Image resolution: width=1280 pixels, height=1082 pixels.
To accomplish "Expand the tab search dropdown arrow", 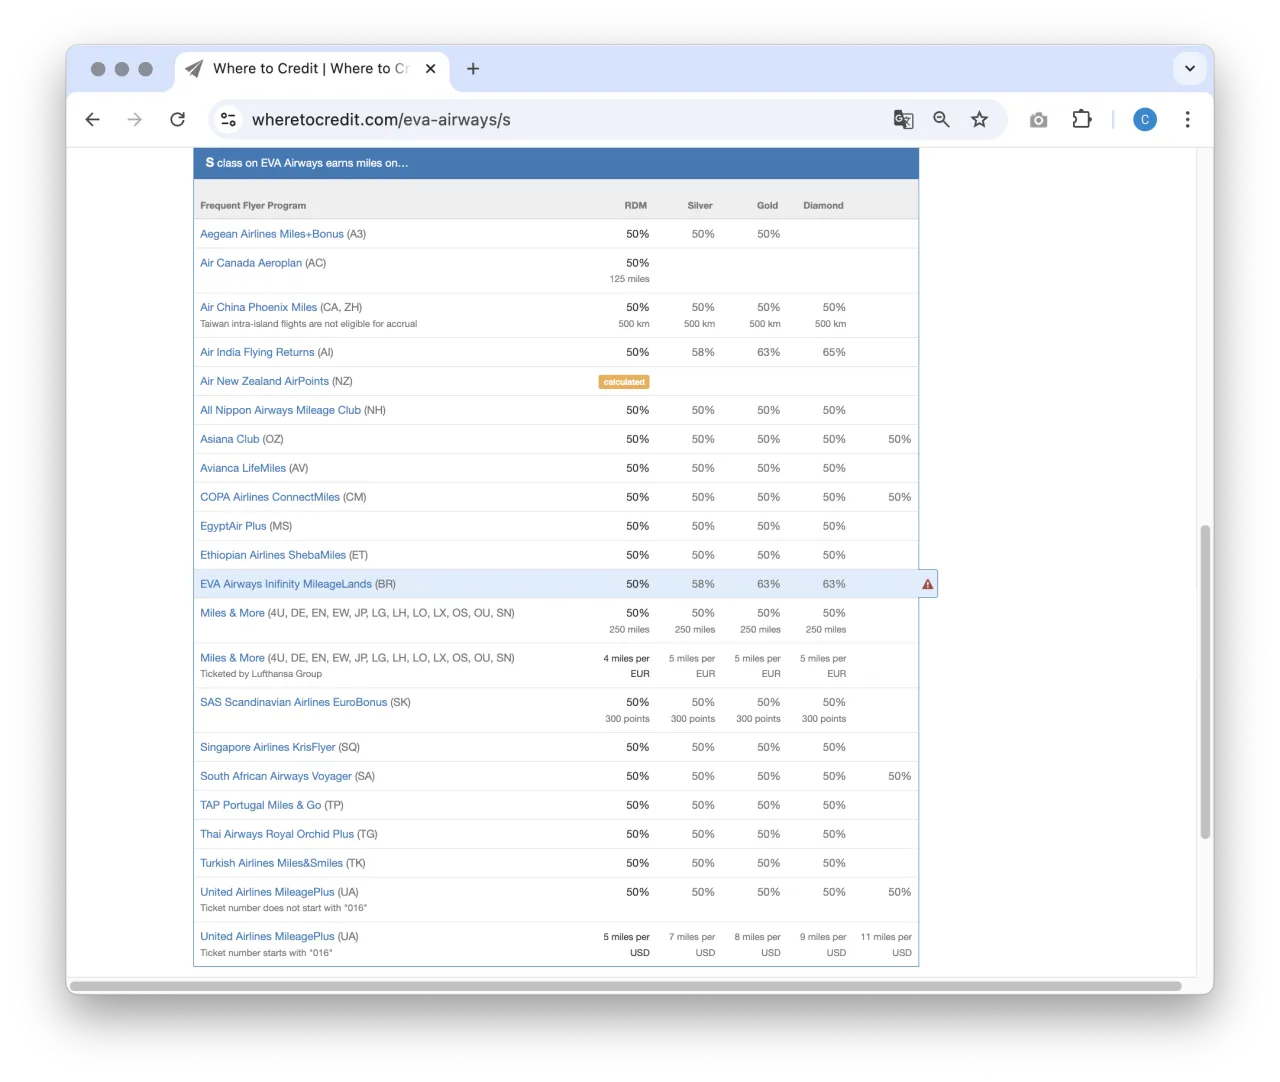I will pos(1189,69).
